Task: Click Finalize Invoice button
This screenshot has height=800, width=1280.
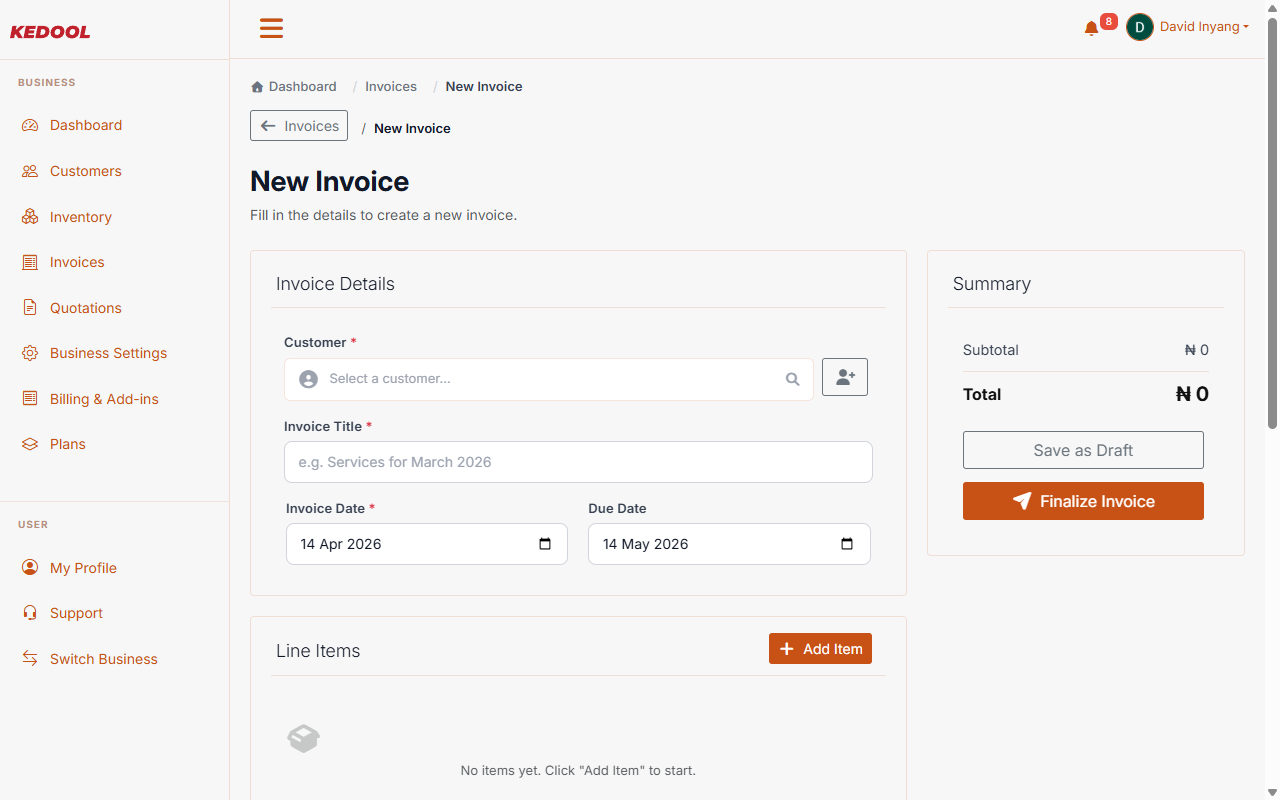Action: [1083, 501]
